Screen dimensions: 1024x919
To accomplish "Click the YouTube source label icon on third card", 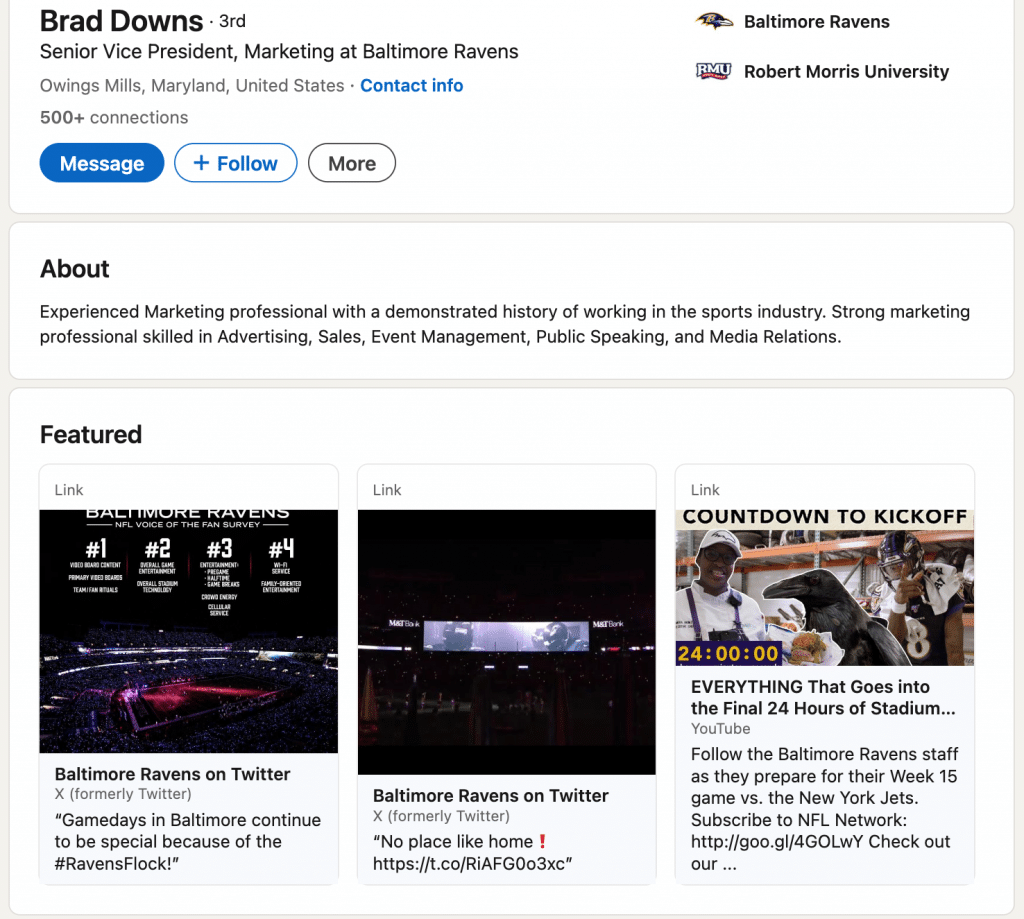I will coord(720,728).
